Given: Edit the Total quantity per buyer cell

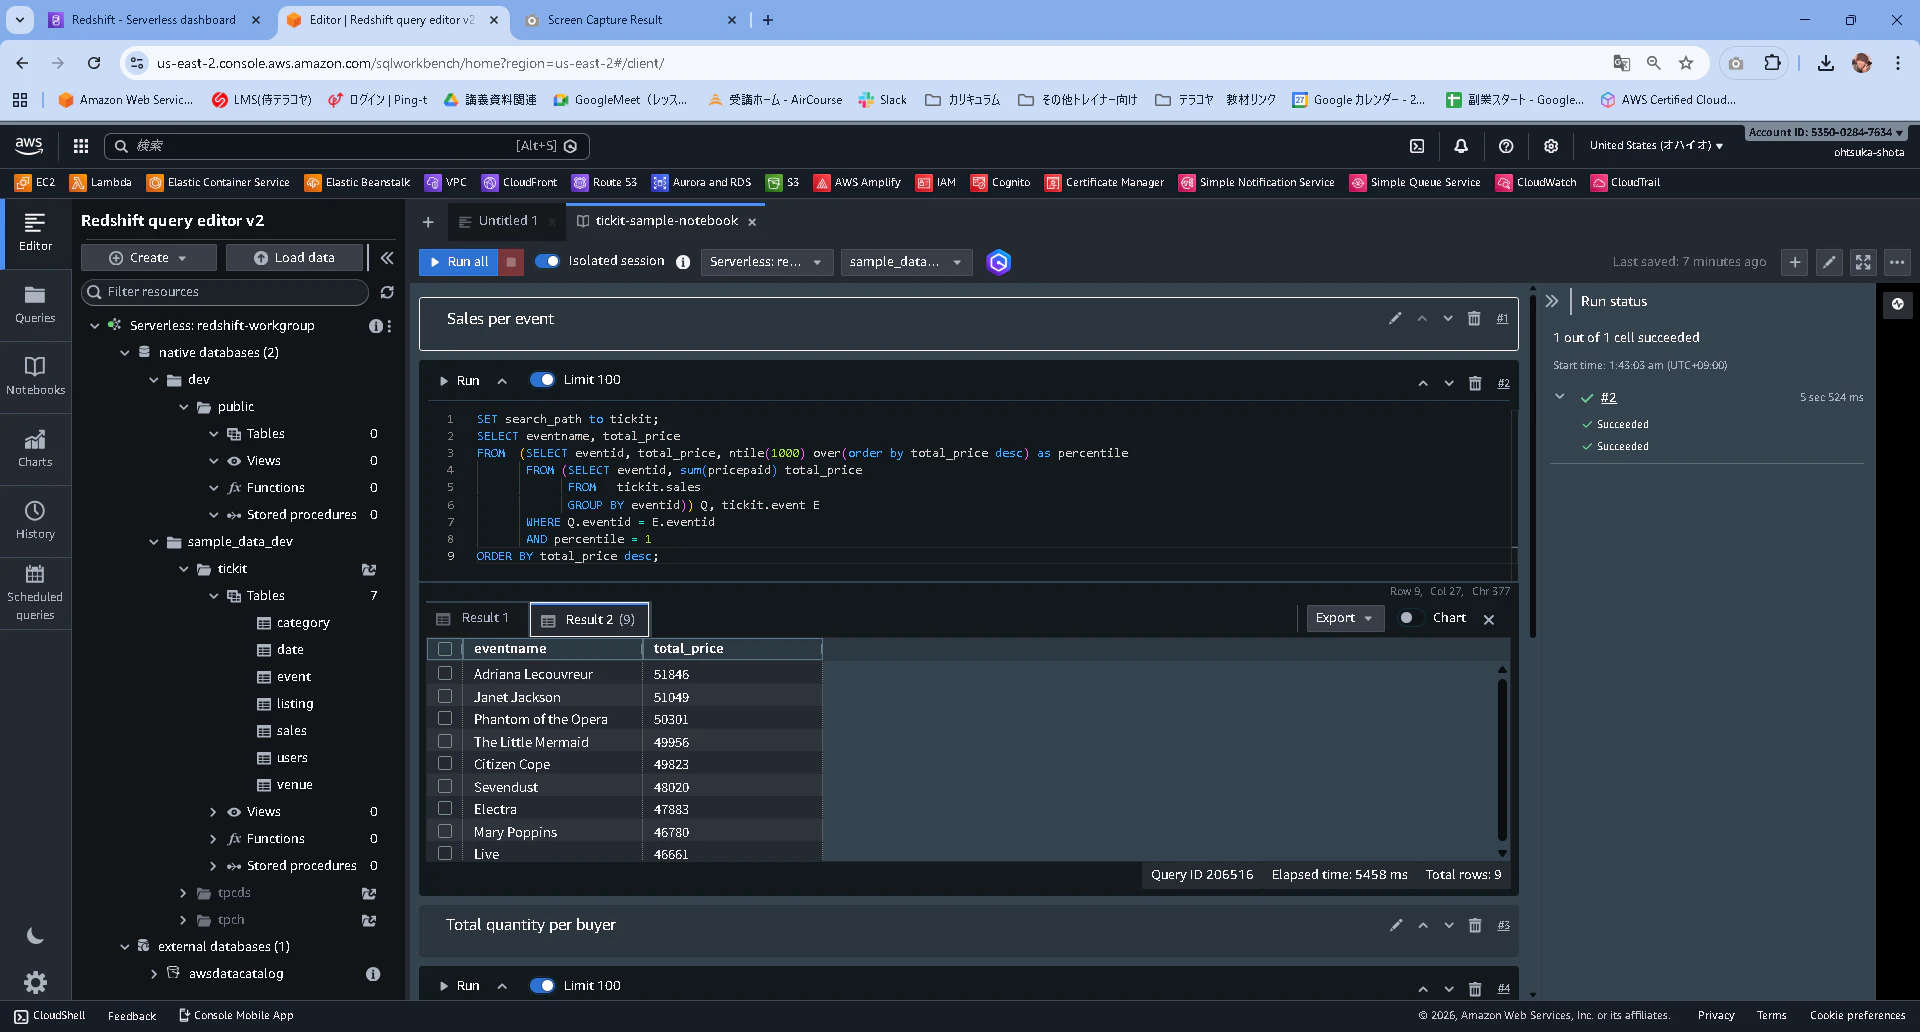Looking at the screenshot, I should coord(1396,925).
